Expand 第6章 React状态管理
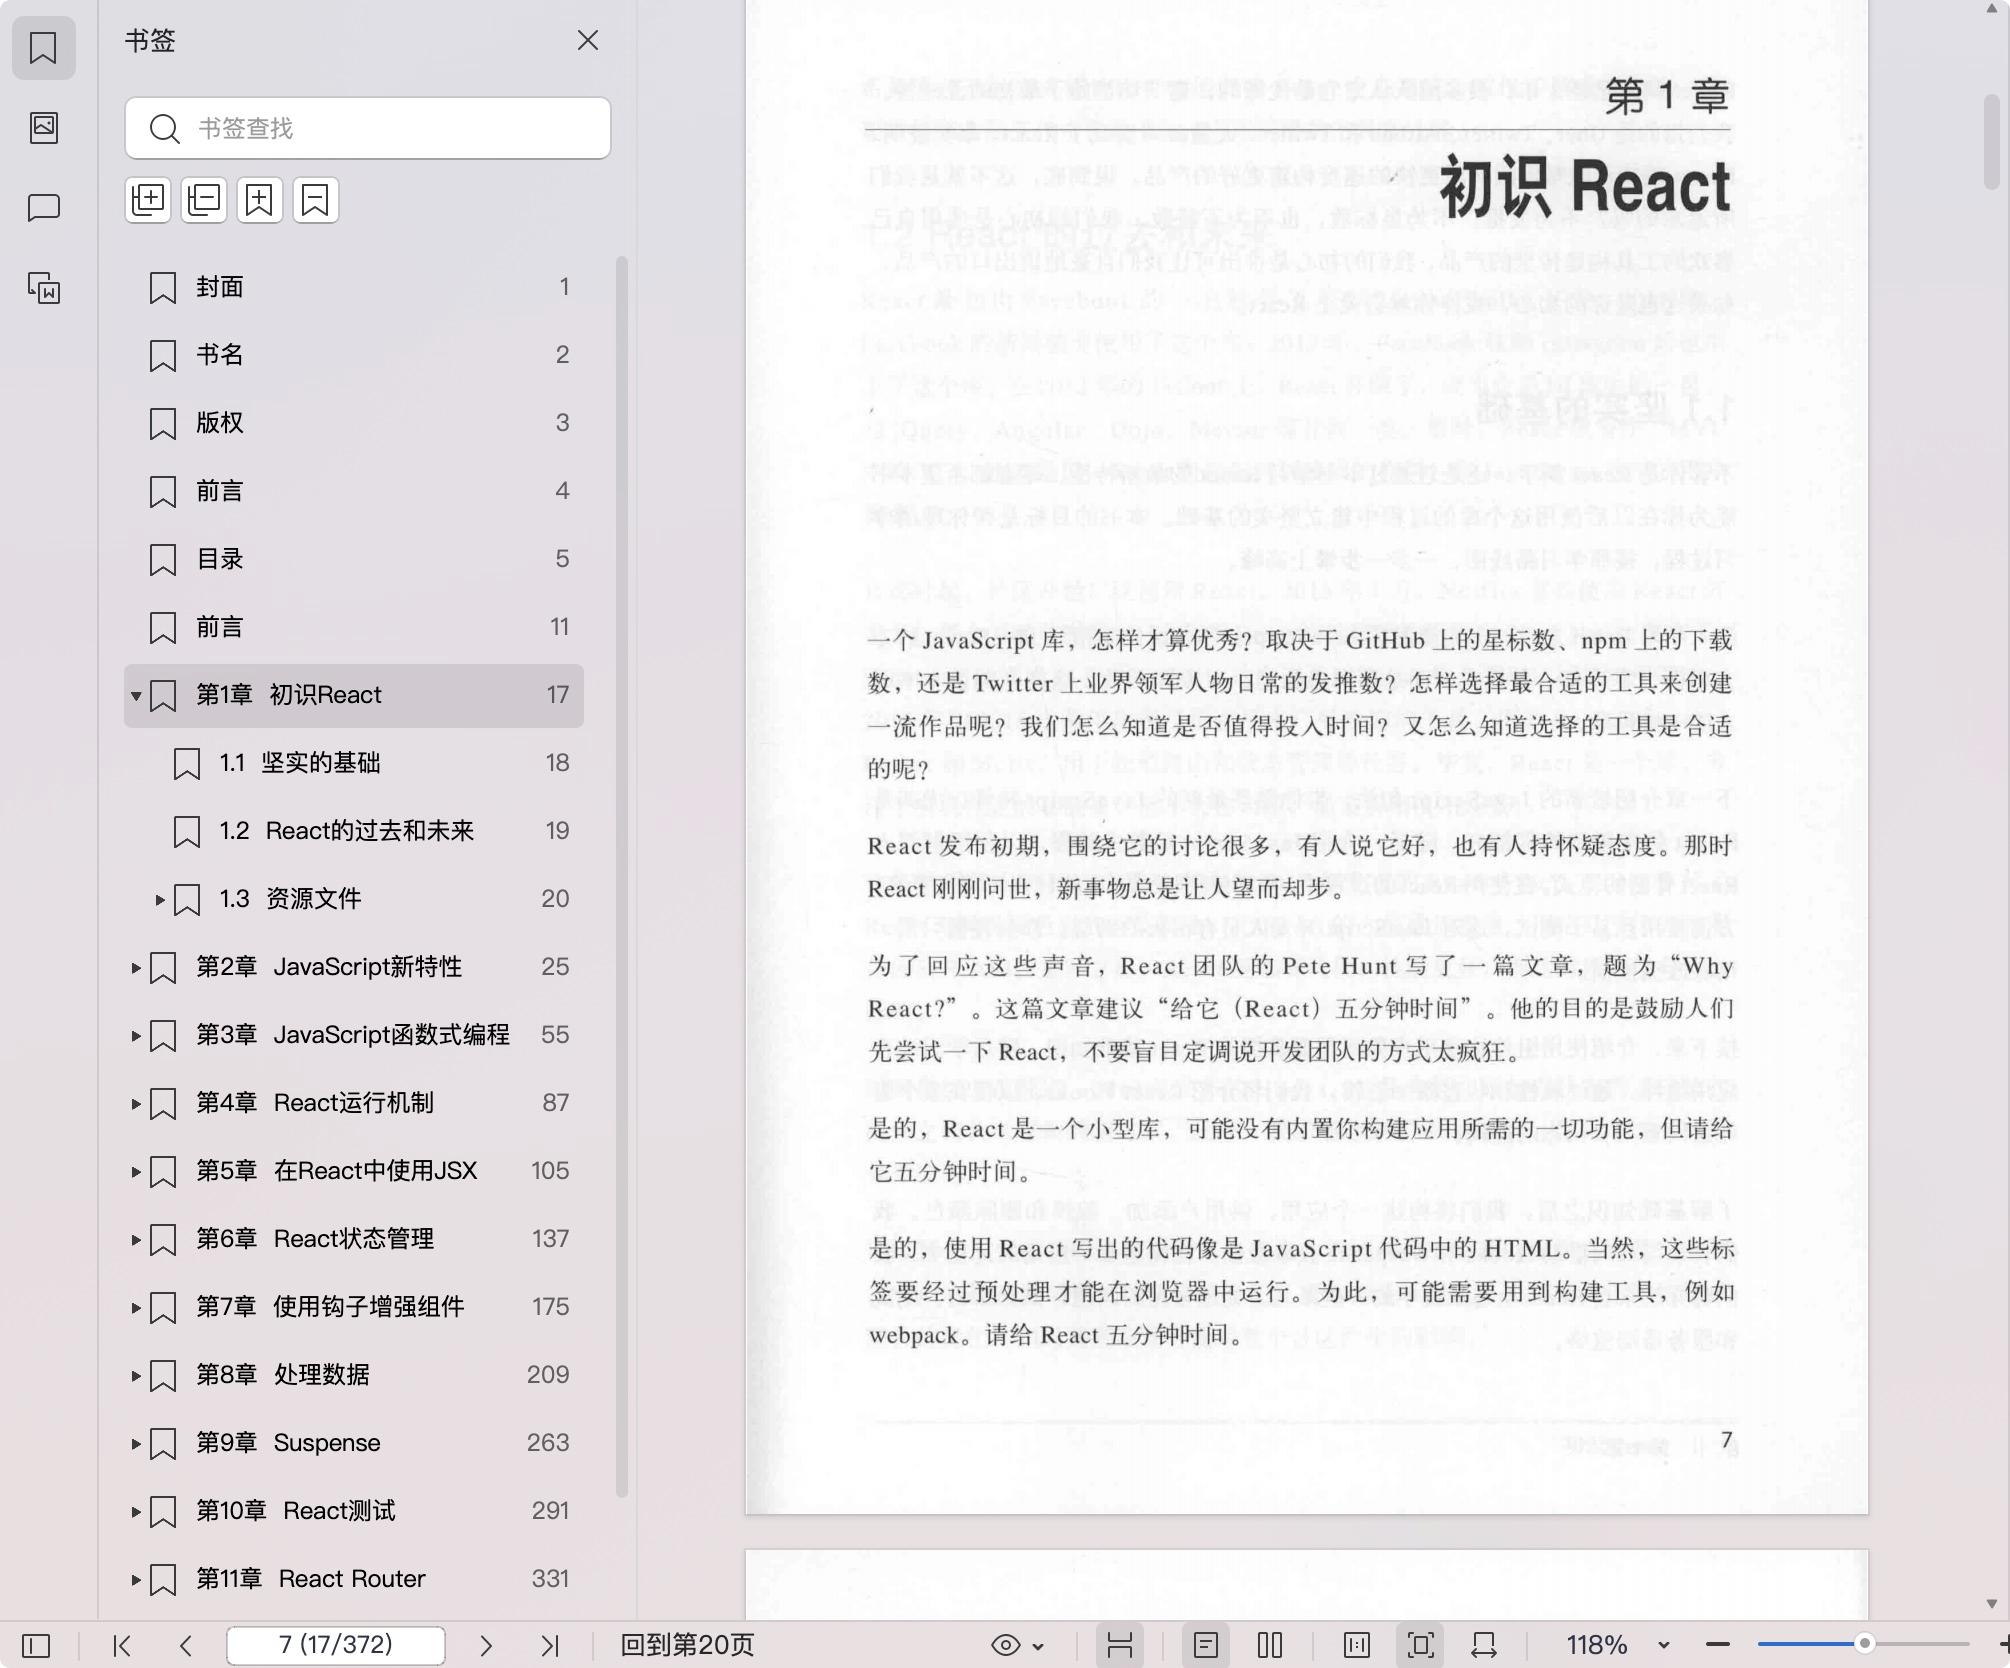The image size is (2010, 1668). pyautogui.click(x=136, y=1239)
